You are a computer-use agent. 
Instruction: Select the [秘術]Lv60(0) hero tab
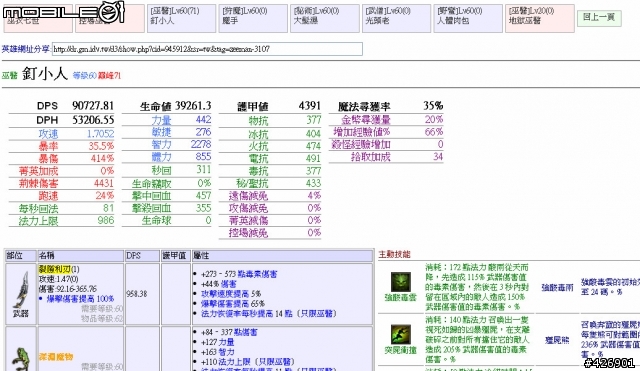pos(324,18)
